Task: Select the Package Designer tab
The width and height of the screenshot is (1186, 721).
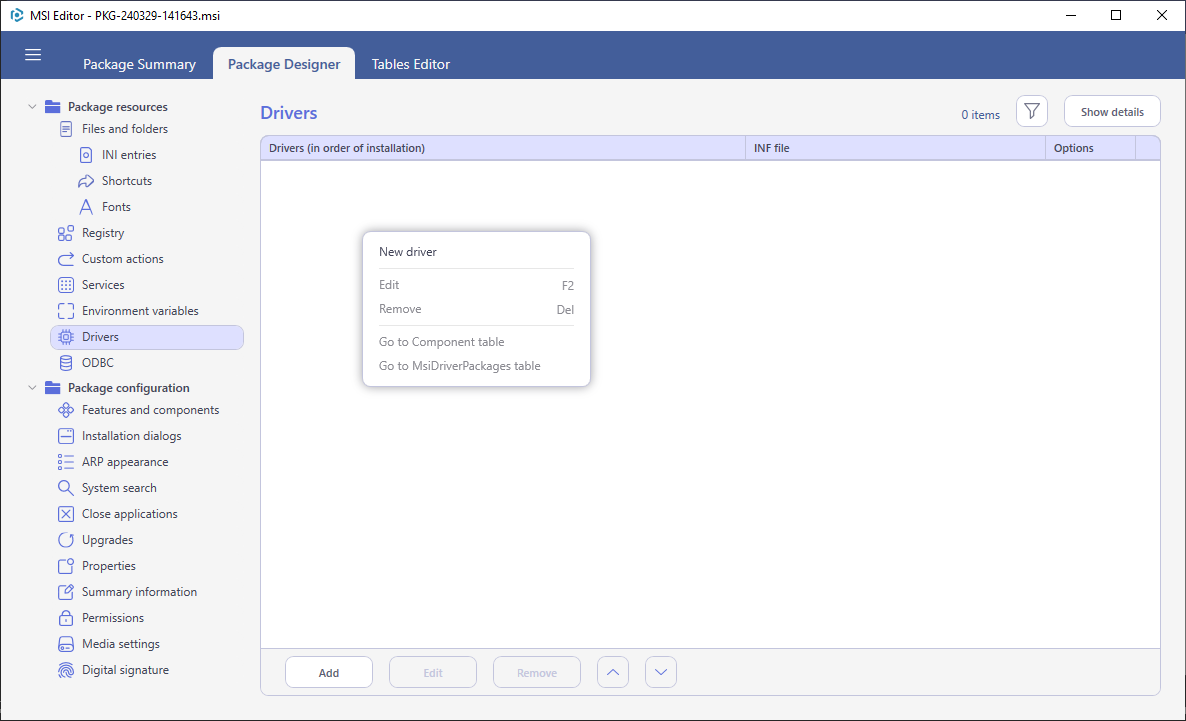Action: (284, 64)
